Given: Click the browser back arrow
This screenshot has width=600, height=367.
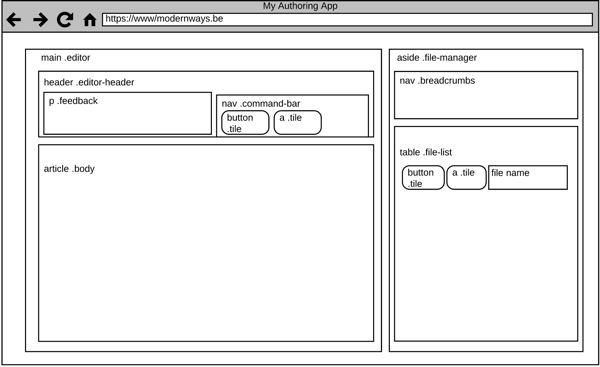Looking at the screenshot, I should coord(14,20).
